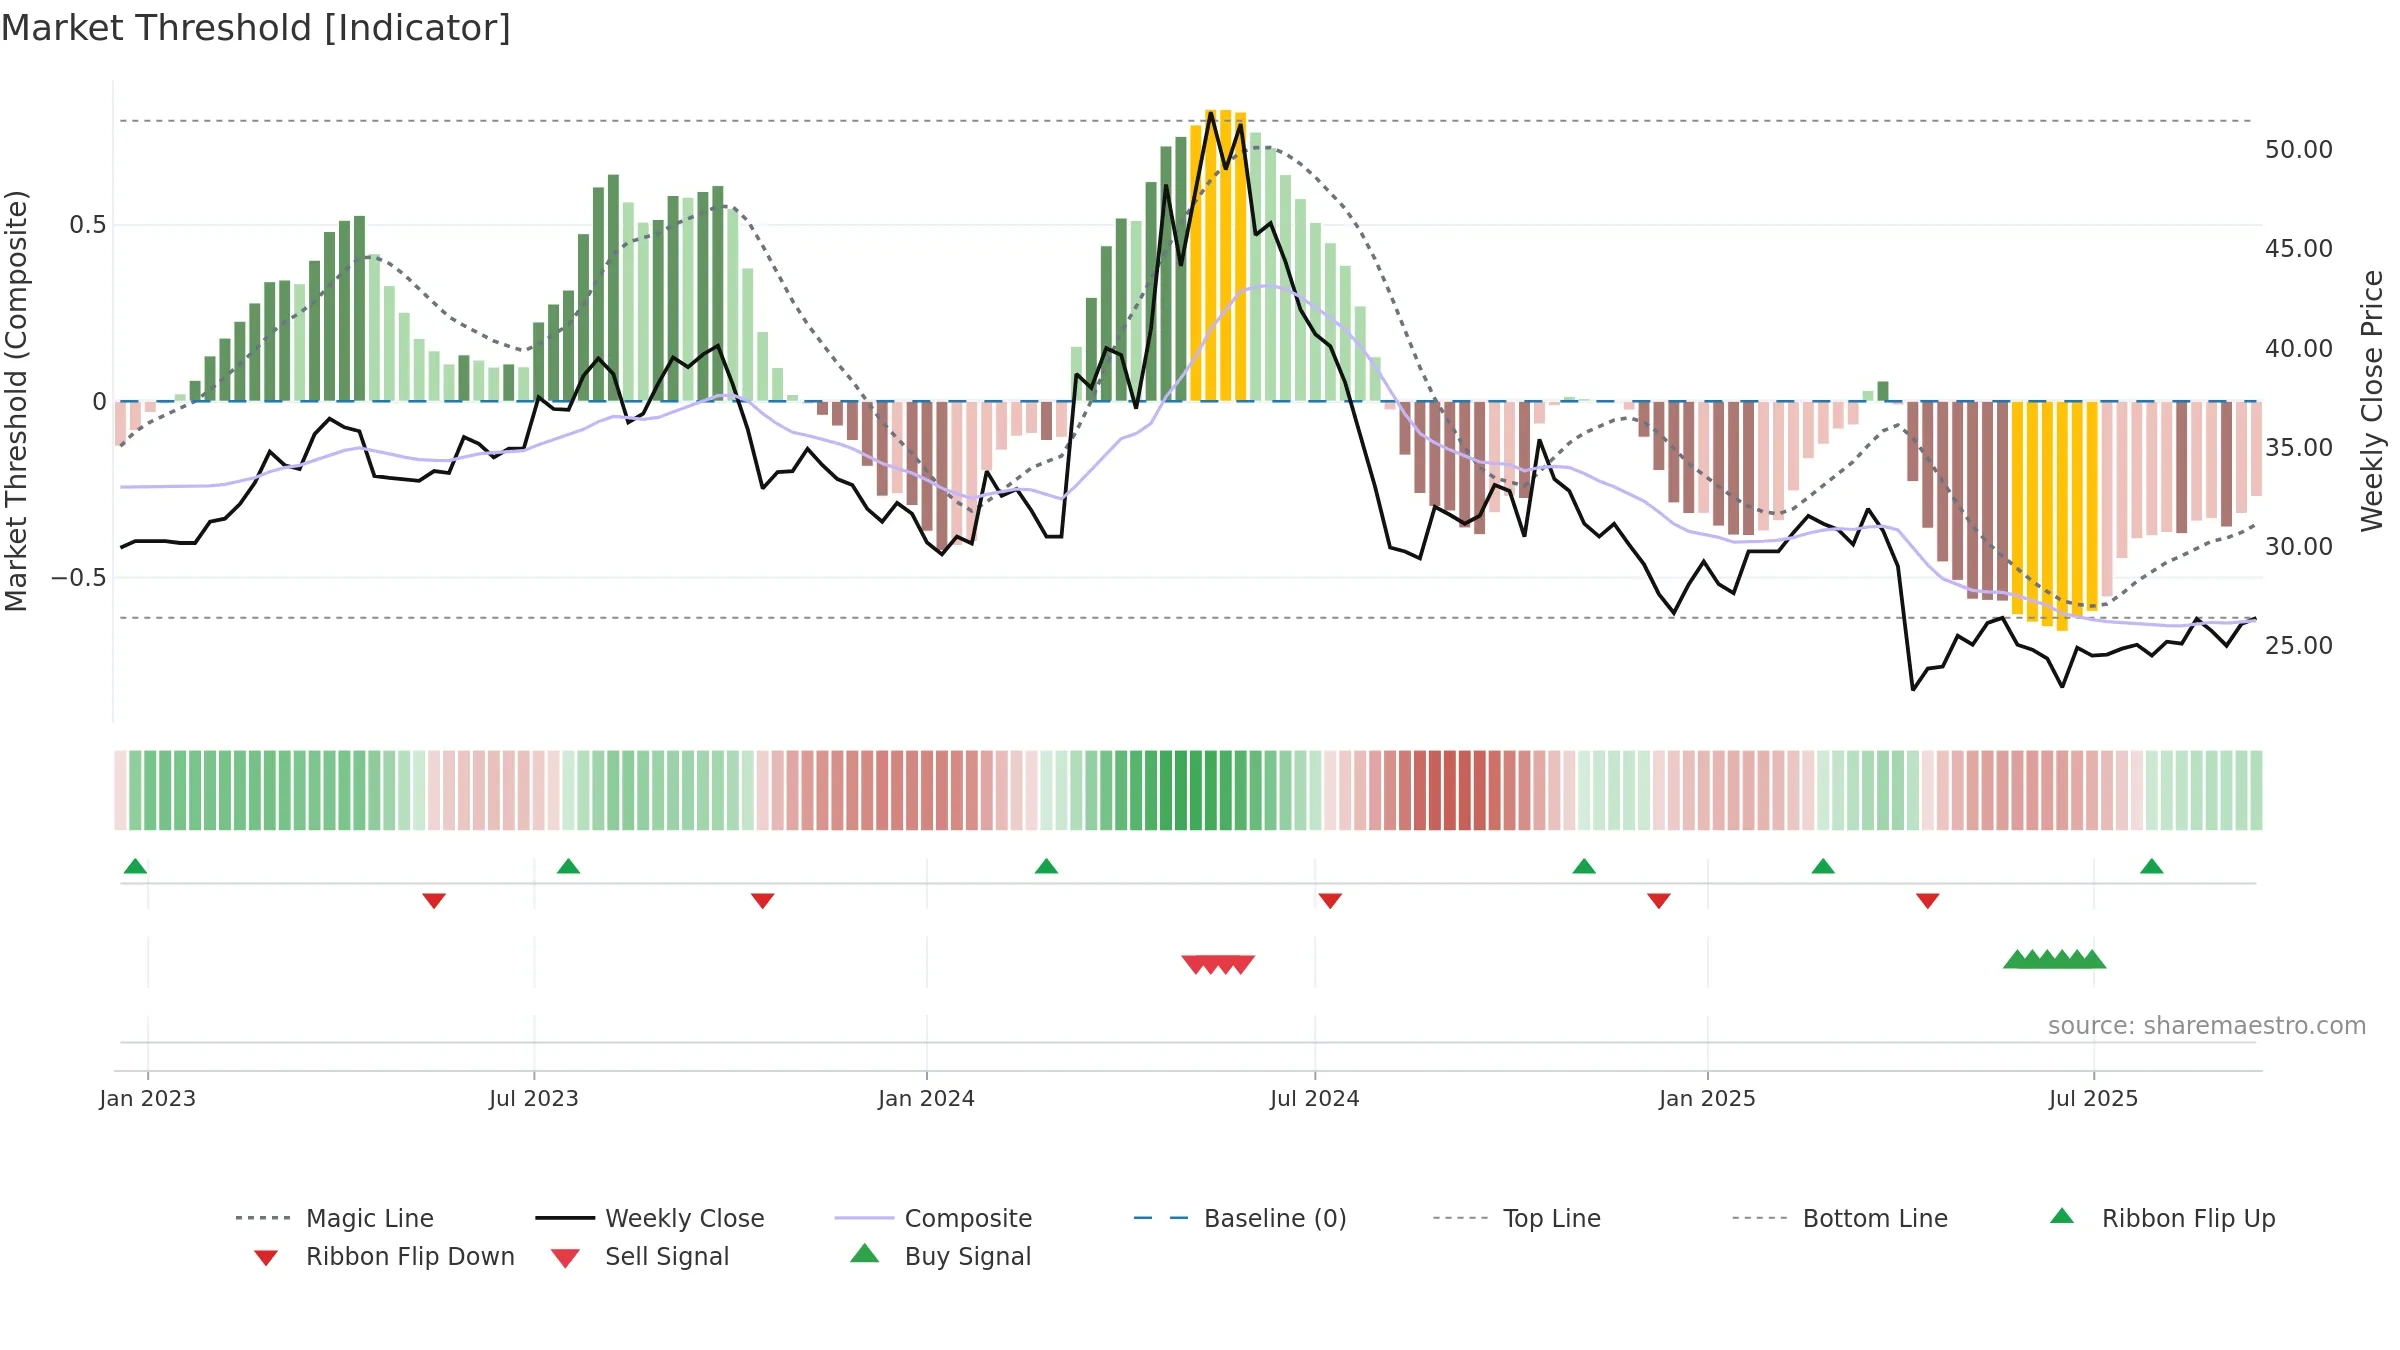Image resolution: width=2400 pixels, height=1350 pixels.
Task: Click the 40.00 price tick label
Action: pyautogui.click(x=2299, y=349)
